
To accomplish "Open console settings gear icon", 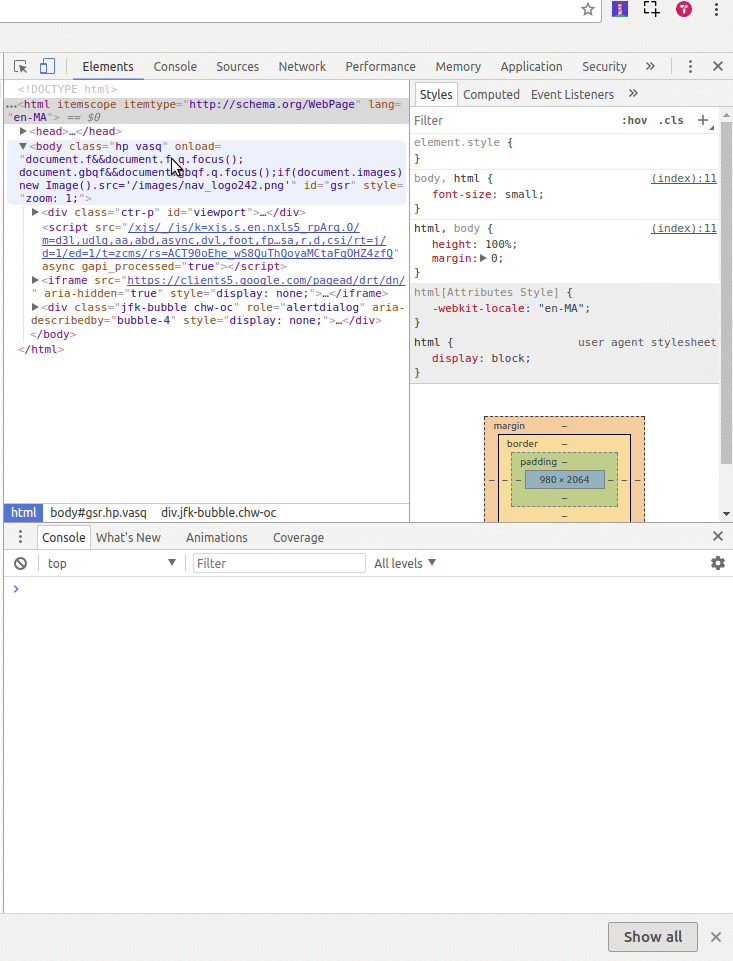I will click(717, 564).
